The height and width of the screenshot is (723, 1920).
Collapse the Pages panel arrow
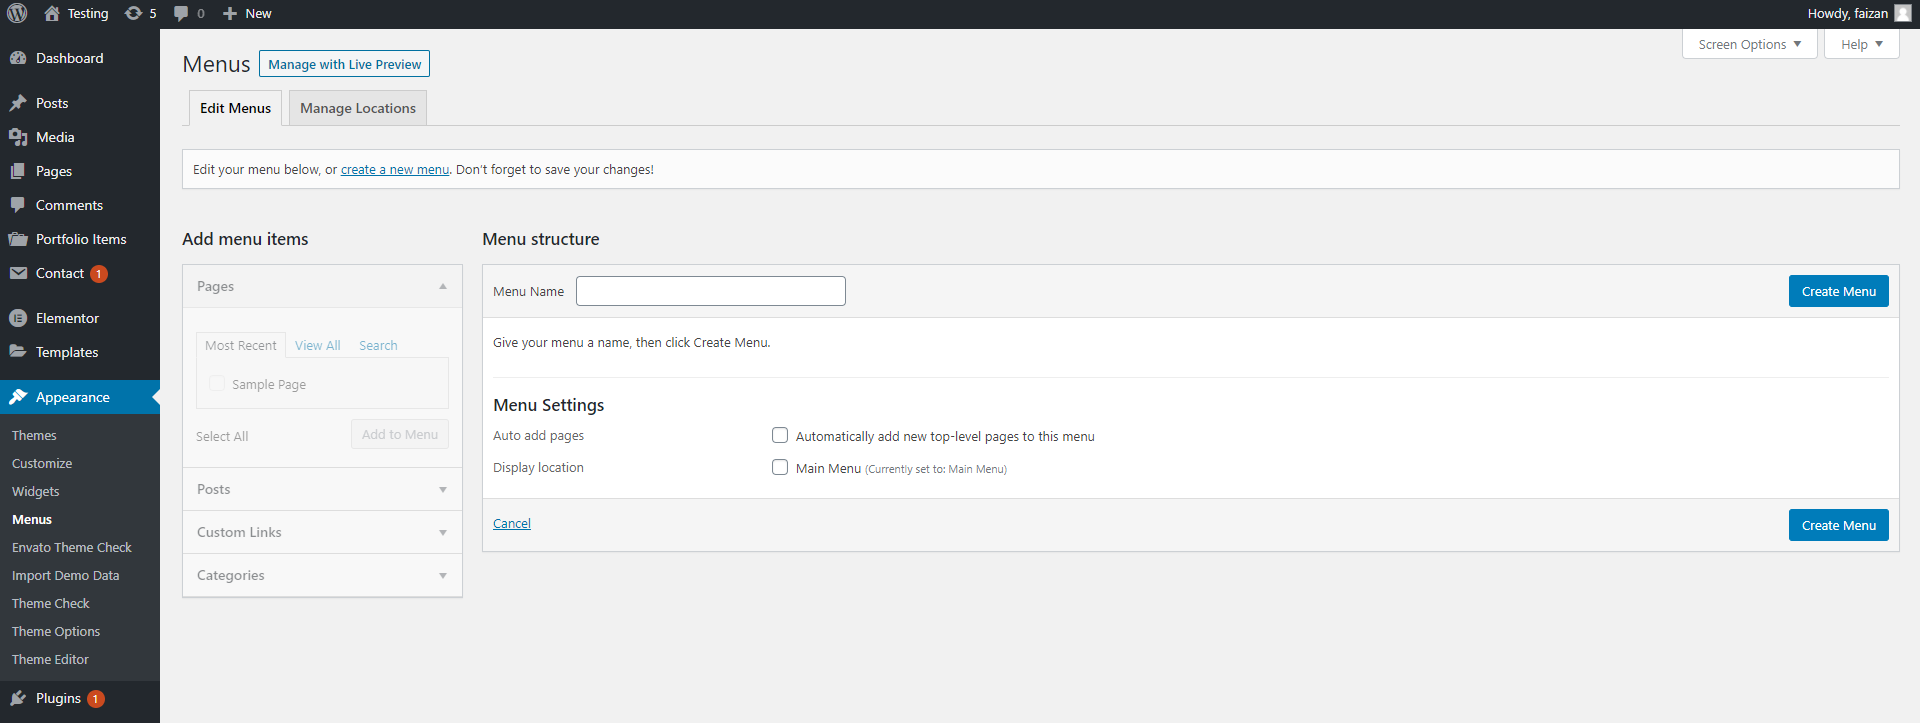pos(443,287)
